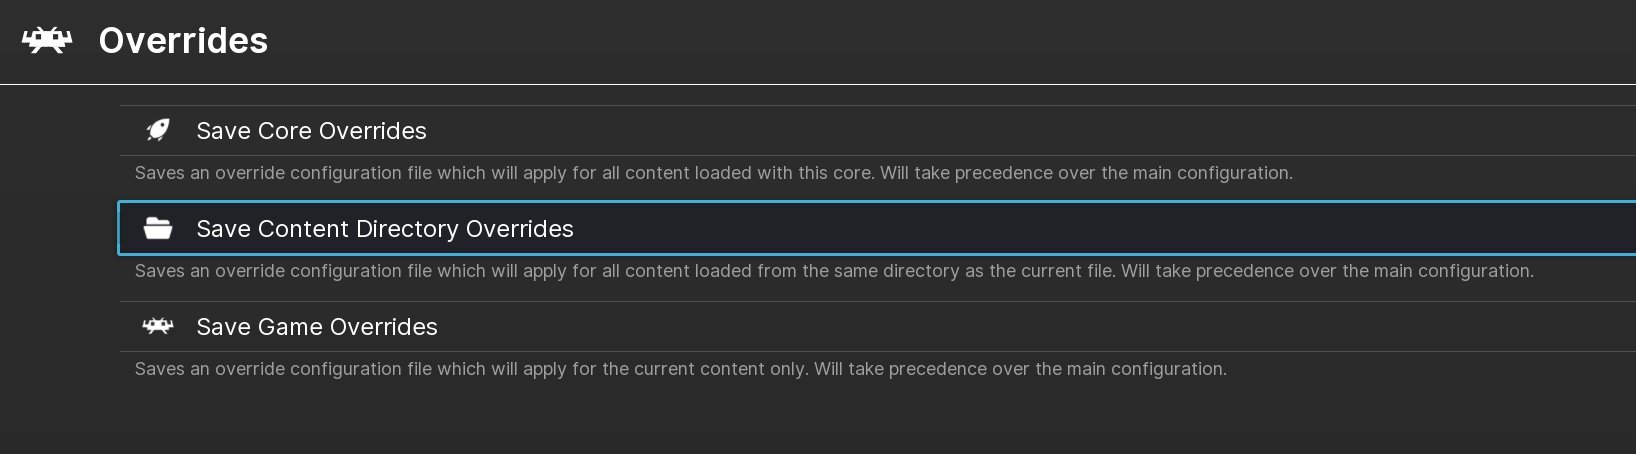Click the Overrides page title
This screenshot has width=1636, height=454.
tap(183, 41)
